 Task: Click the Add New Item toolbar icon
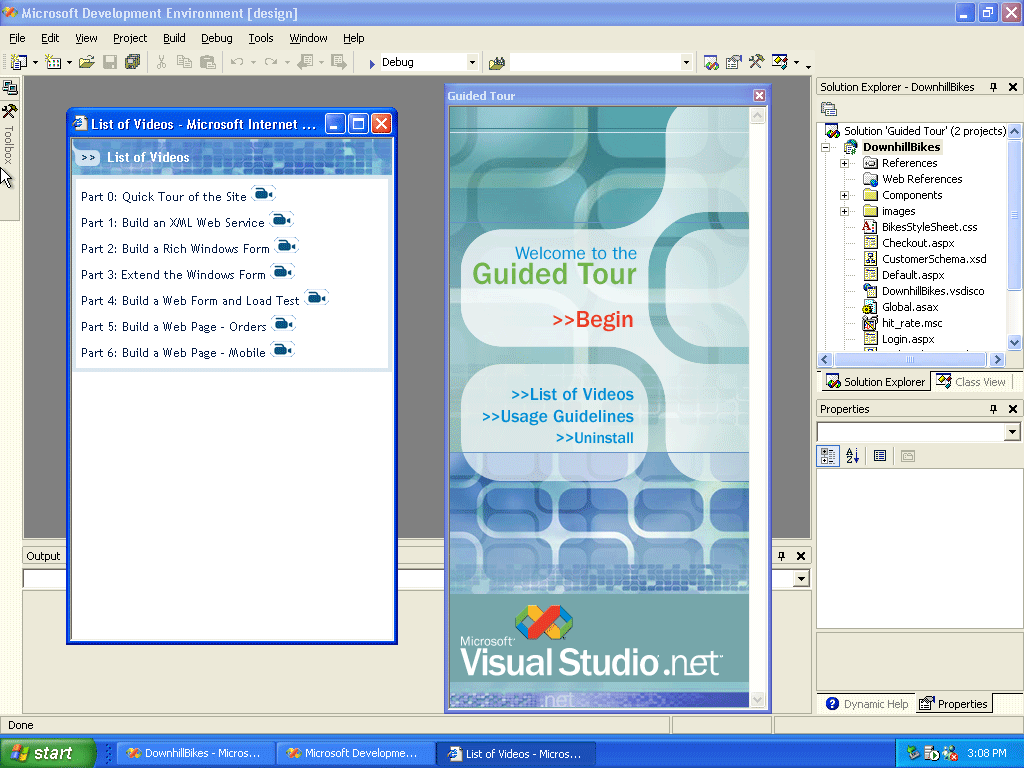[52, 62]
